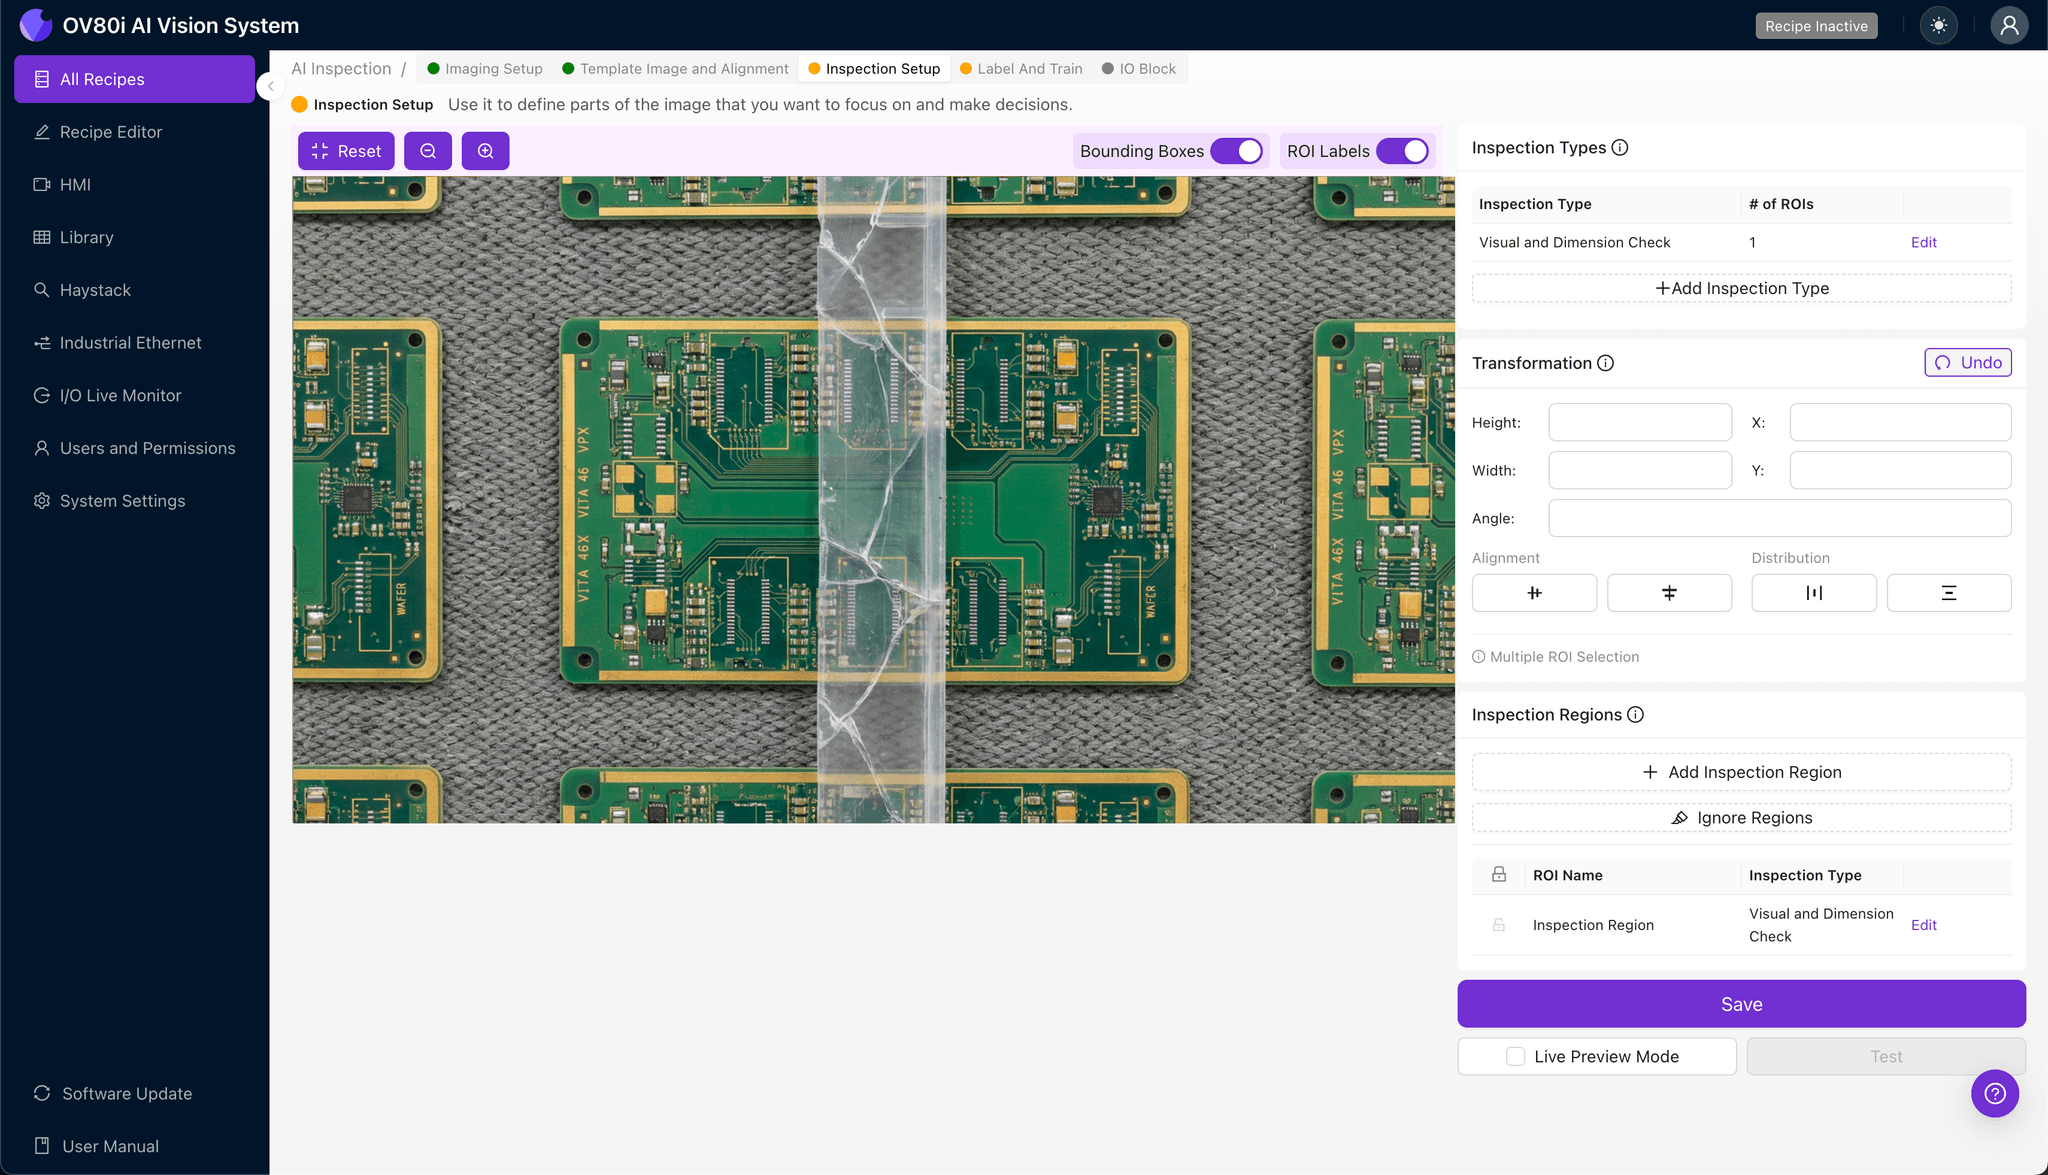Select horizontal distribution of ROIs
The image size is (2048, 1175).
click(x=1813, y=592)
